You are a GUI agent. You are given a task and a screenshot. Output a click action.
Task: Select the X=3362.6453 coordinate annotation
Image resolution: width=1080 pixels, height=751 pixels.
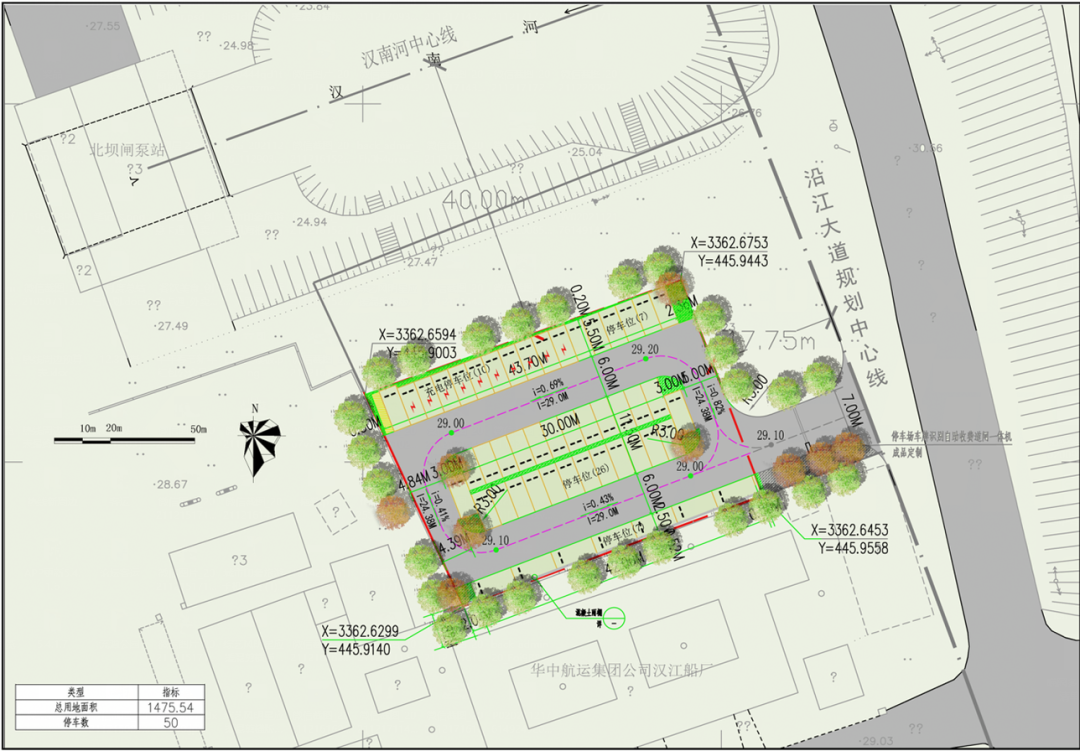849,531
